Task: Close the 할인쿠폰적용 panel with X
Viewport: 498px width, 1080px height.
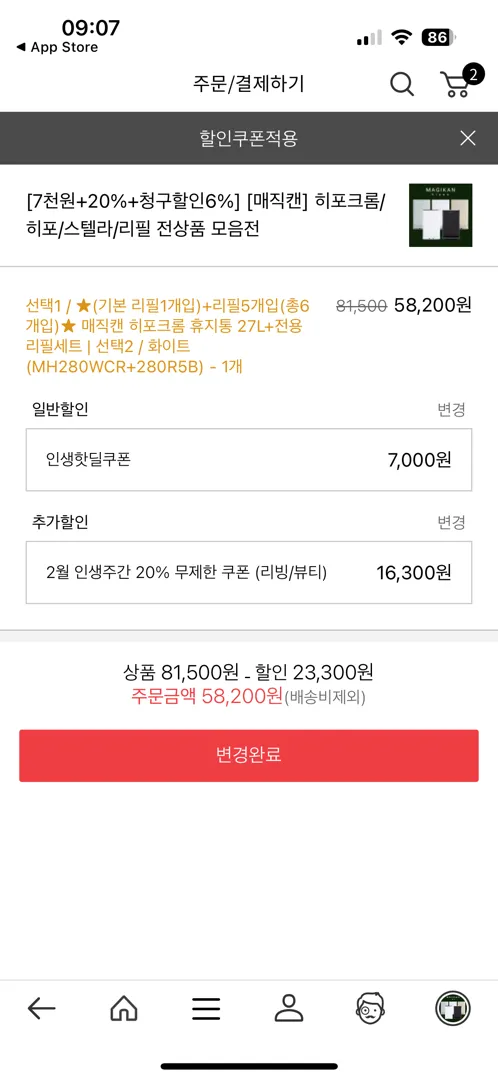Action: (x=468, y=138)
